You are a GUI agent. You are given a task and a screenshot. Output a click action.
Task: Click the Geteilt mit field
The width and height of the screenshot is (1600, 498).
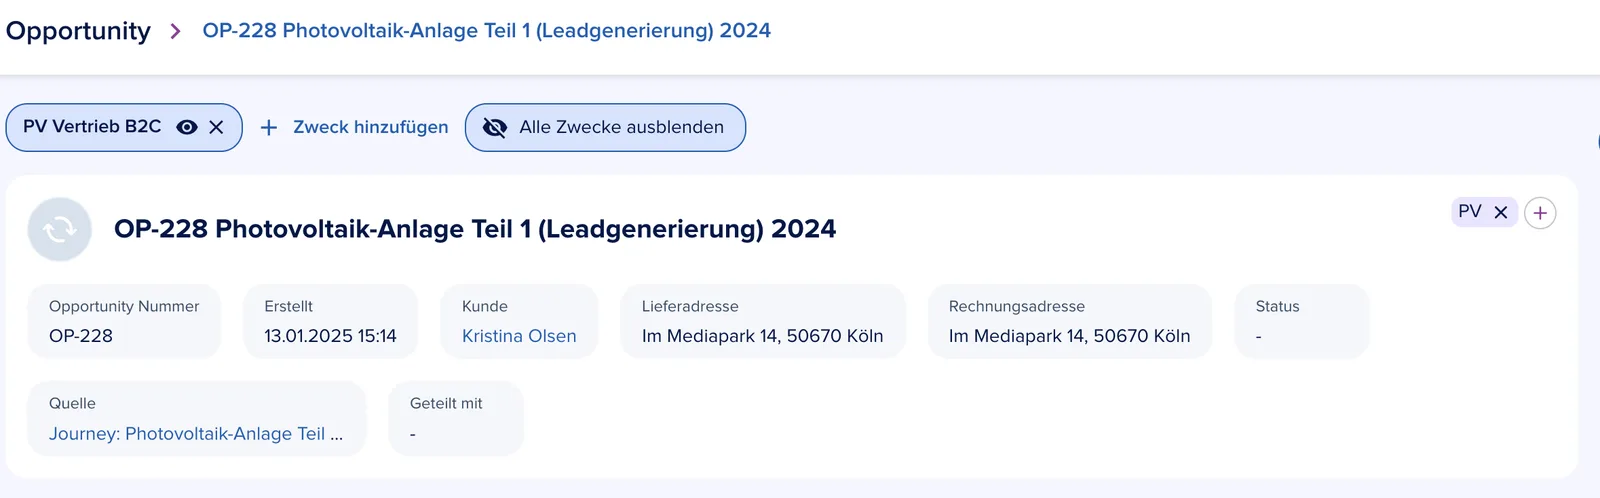pos(456,418)
